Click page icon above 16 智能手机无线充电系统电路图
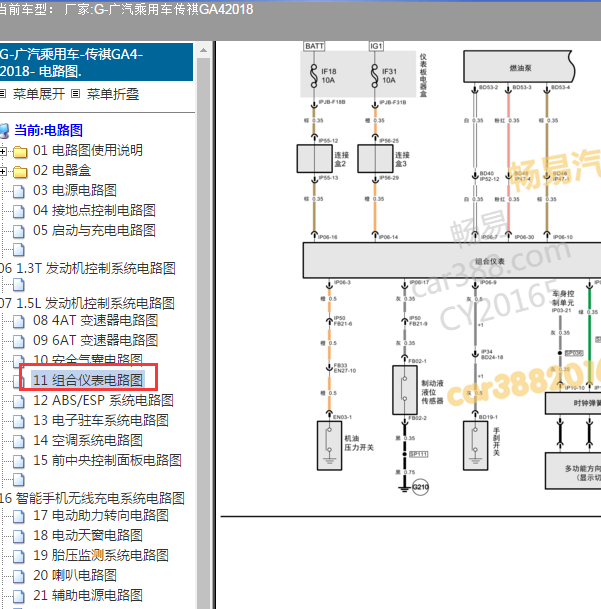 click(x=19, y=480)
